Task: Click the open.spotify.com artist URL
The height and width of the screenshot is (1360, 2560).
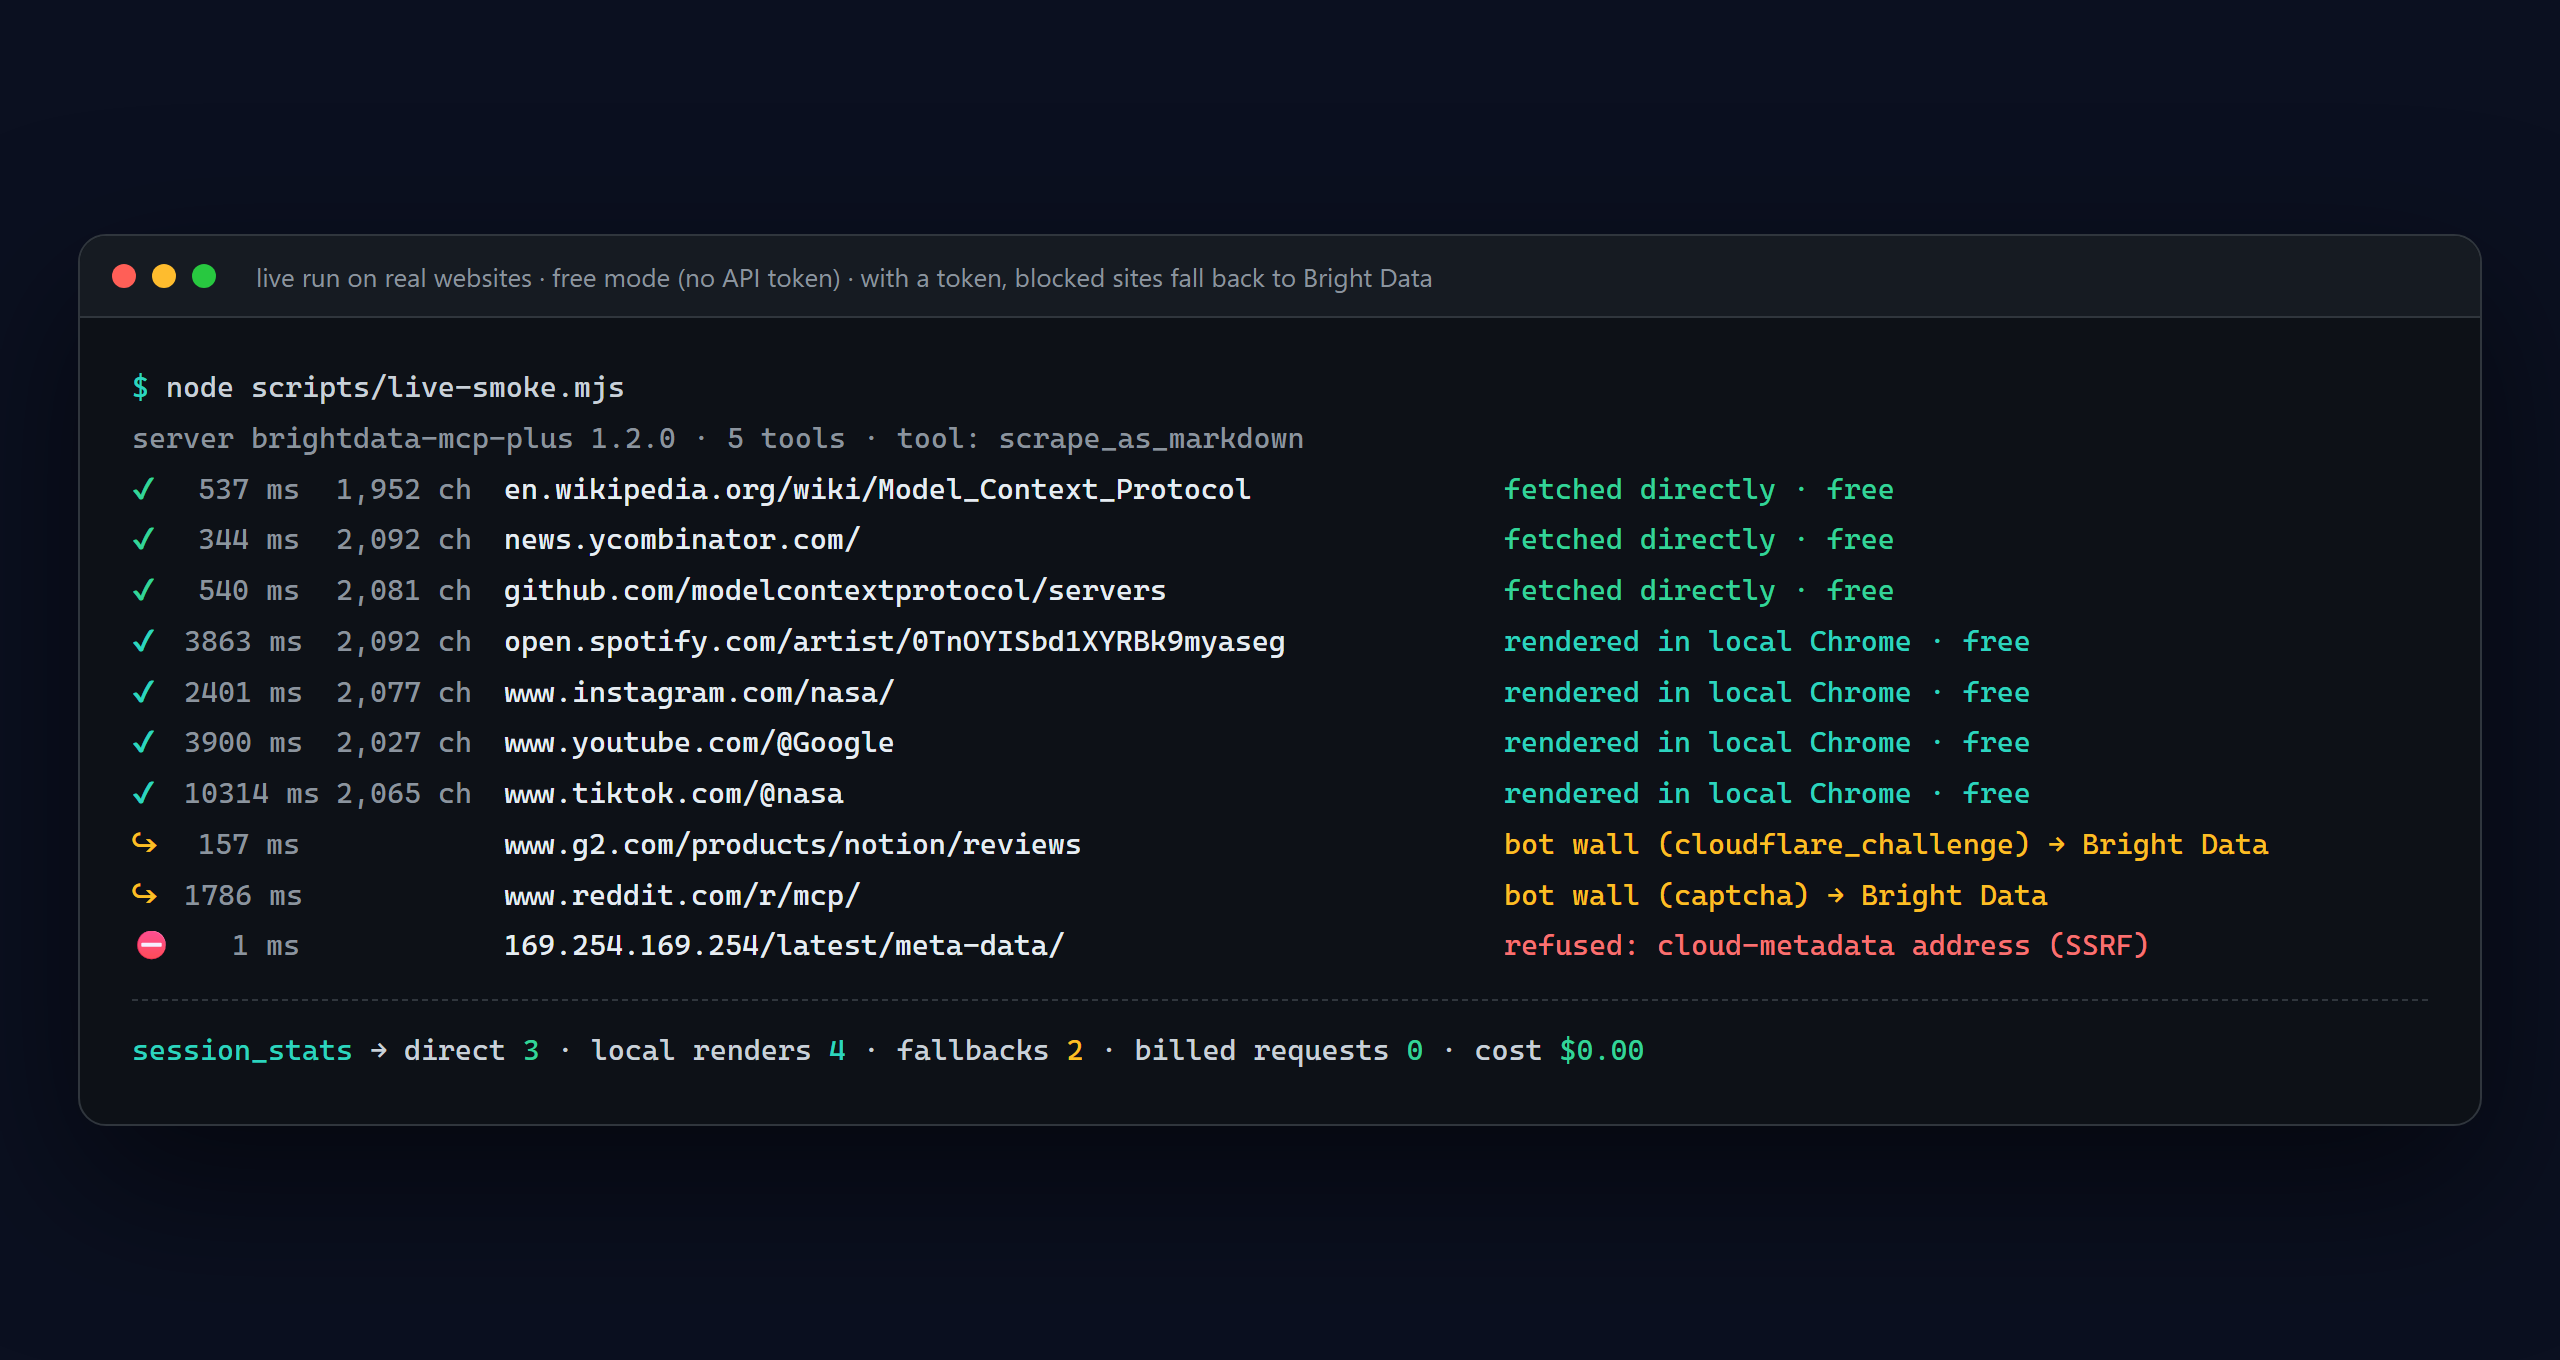Action: tap(894, 642)
